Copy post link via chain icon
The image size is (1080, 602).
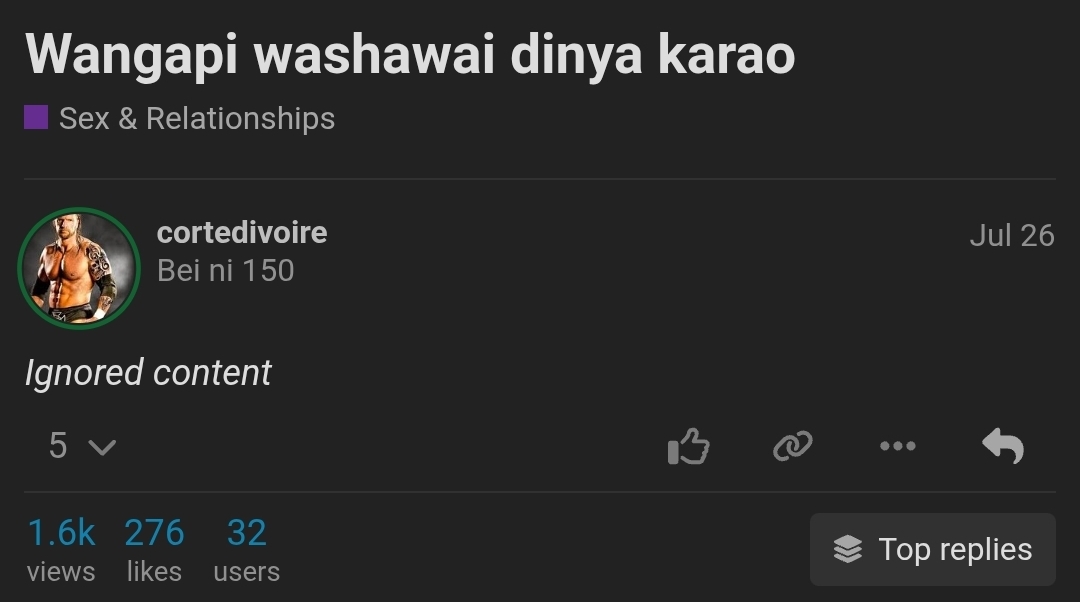pos(793,446)
